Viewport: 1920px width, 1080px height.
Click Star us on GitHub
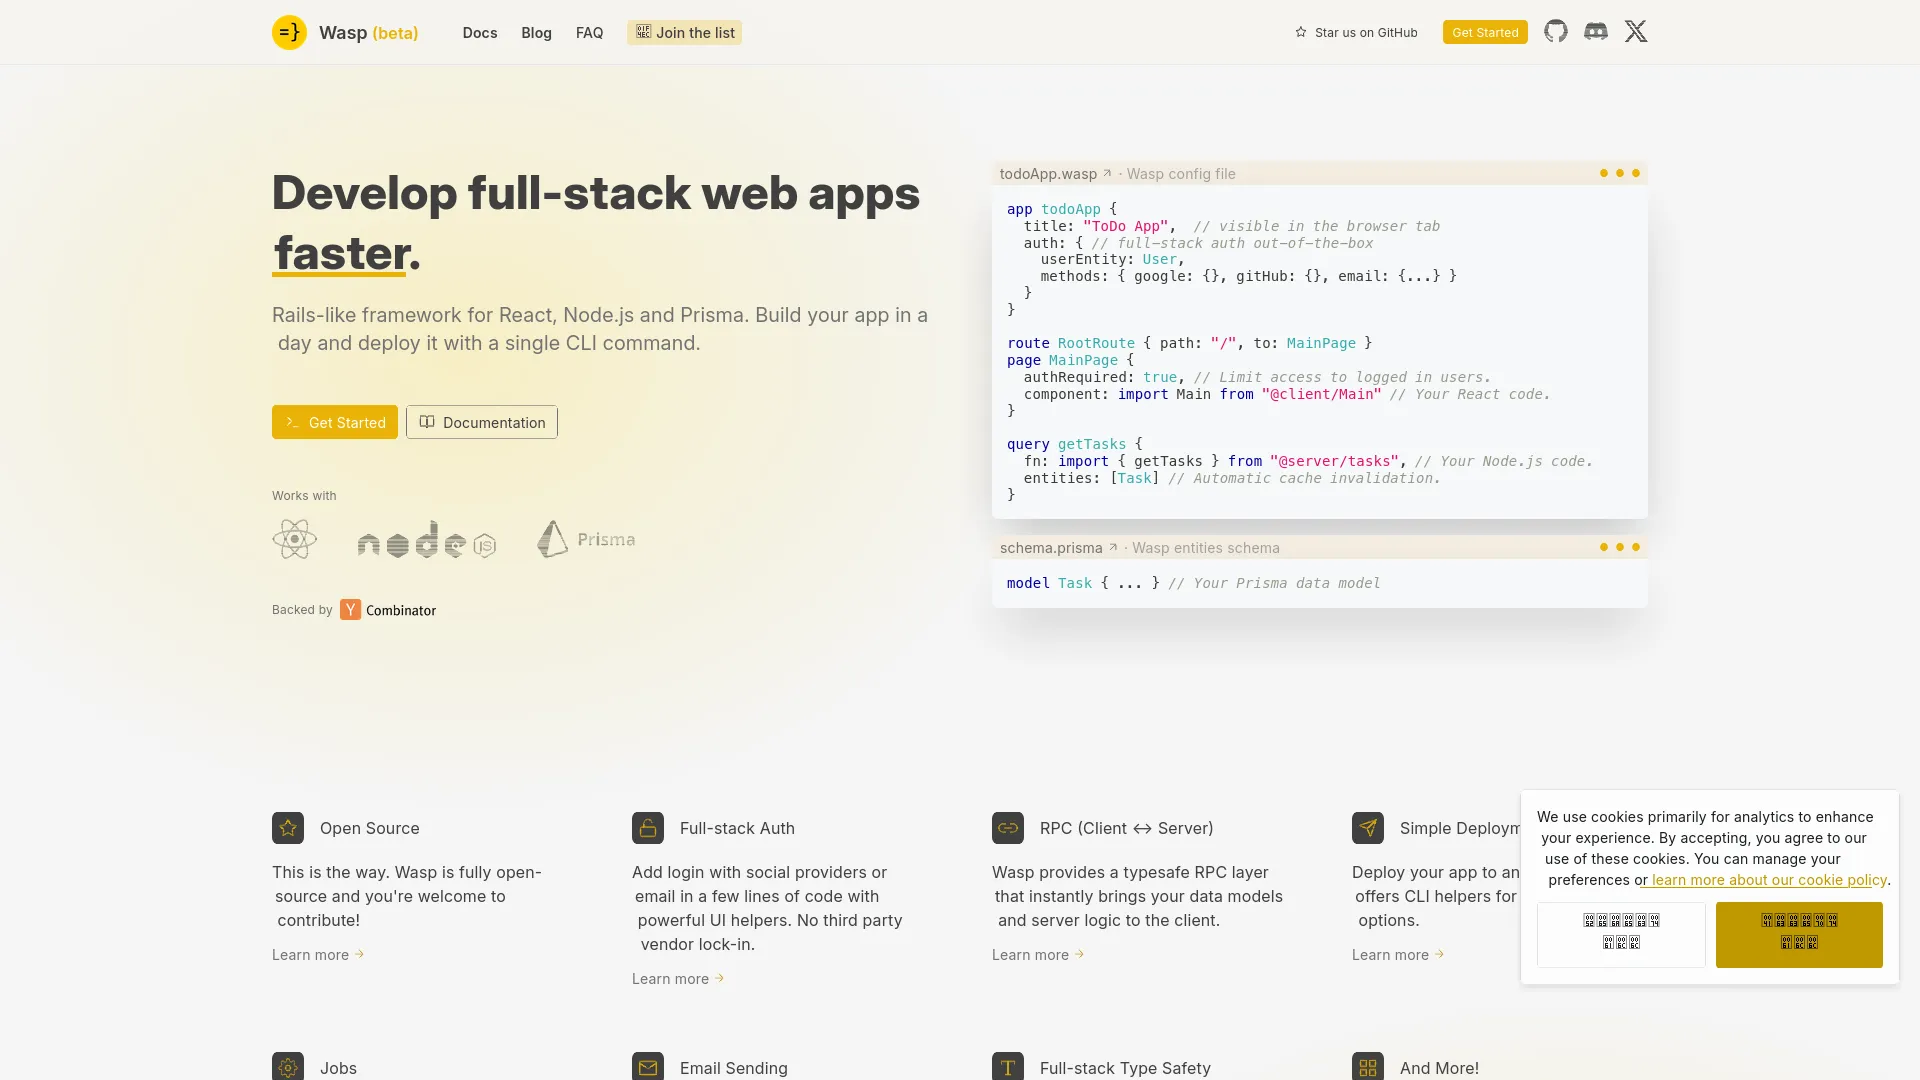[1356, 32]
